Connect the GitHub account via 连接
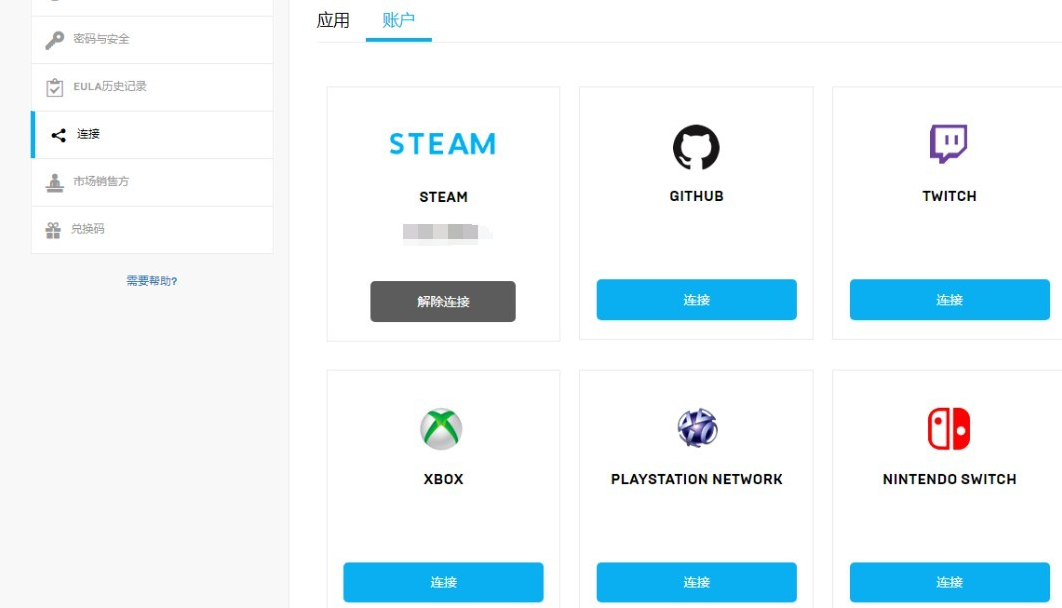 point(696,299)
